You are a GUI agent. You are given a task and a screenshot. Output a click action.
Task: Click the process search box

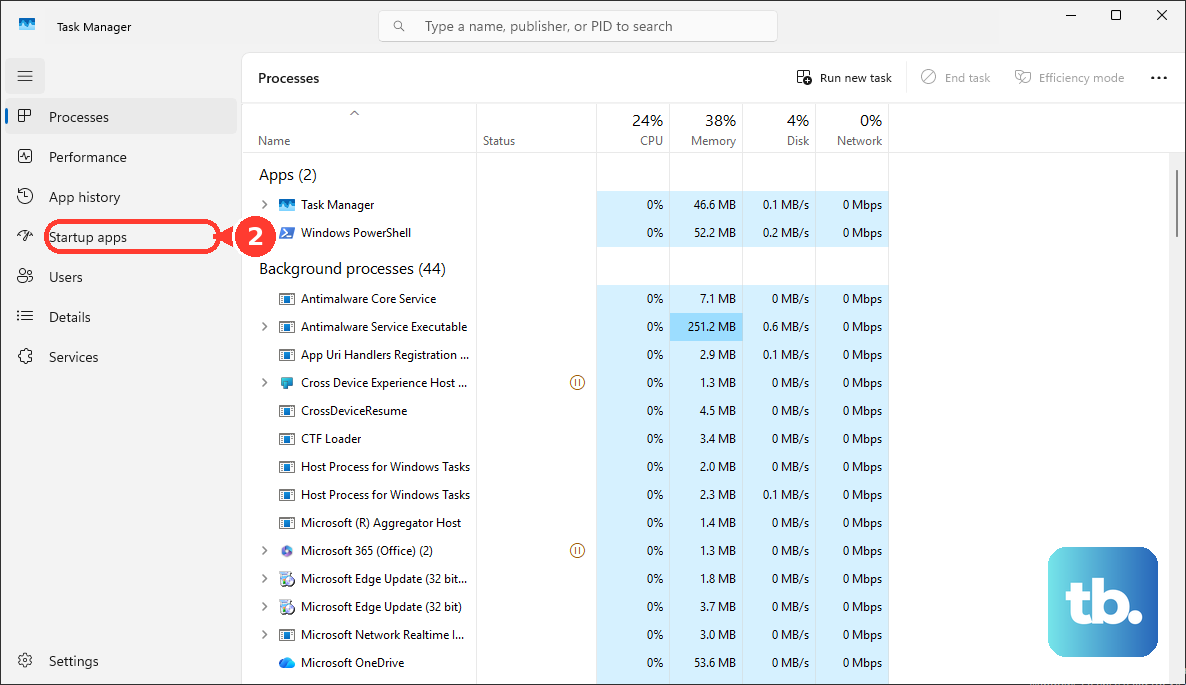coord(578,26)
